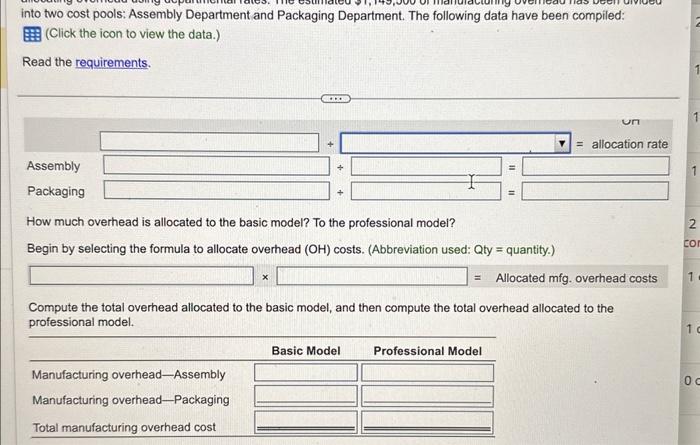
Task: Click the 'Professional Model' column header
Action: (428, 351)
